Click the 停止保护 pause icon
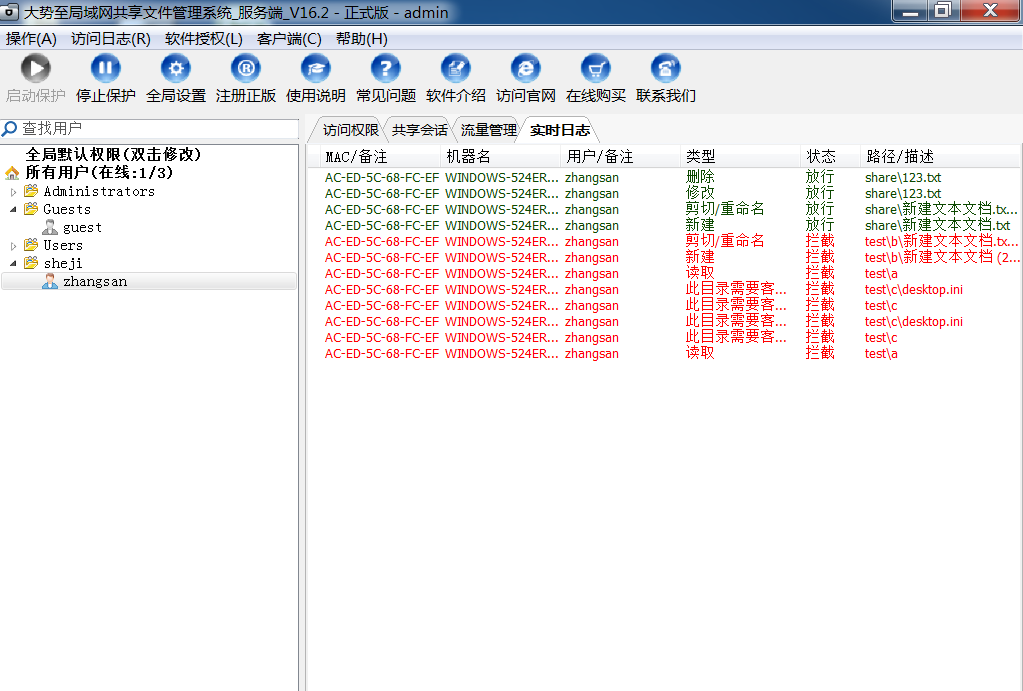The height and width of the screenshot is (691, 1023). pos(105,69)
